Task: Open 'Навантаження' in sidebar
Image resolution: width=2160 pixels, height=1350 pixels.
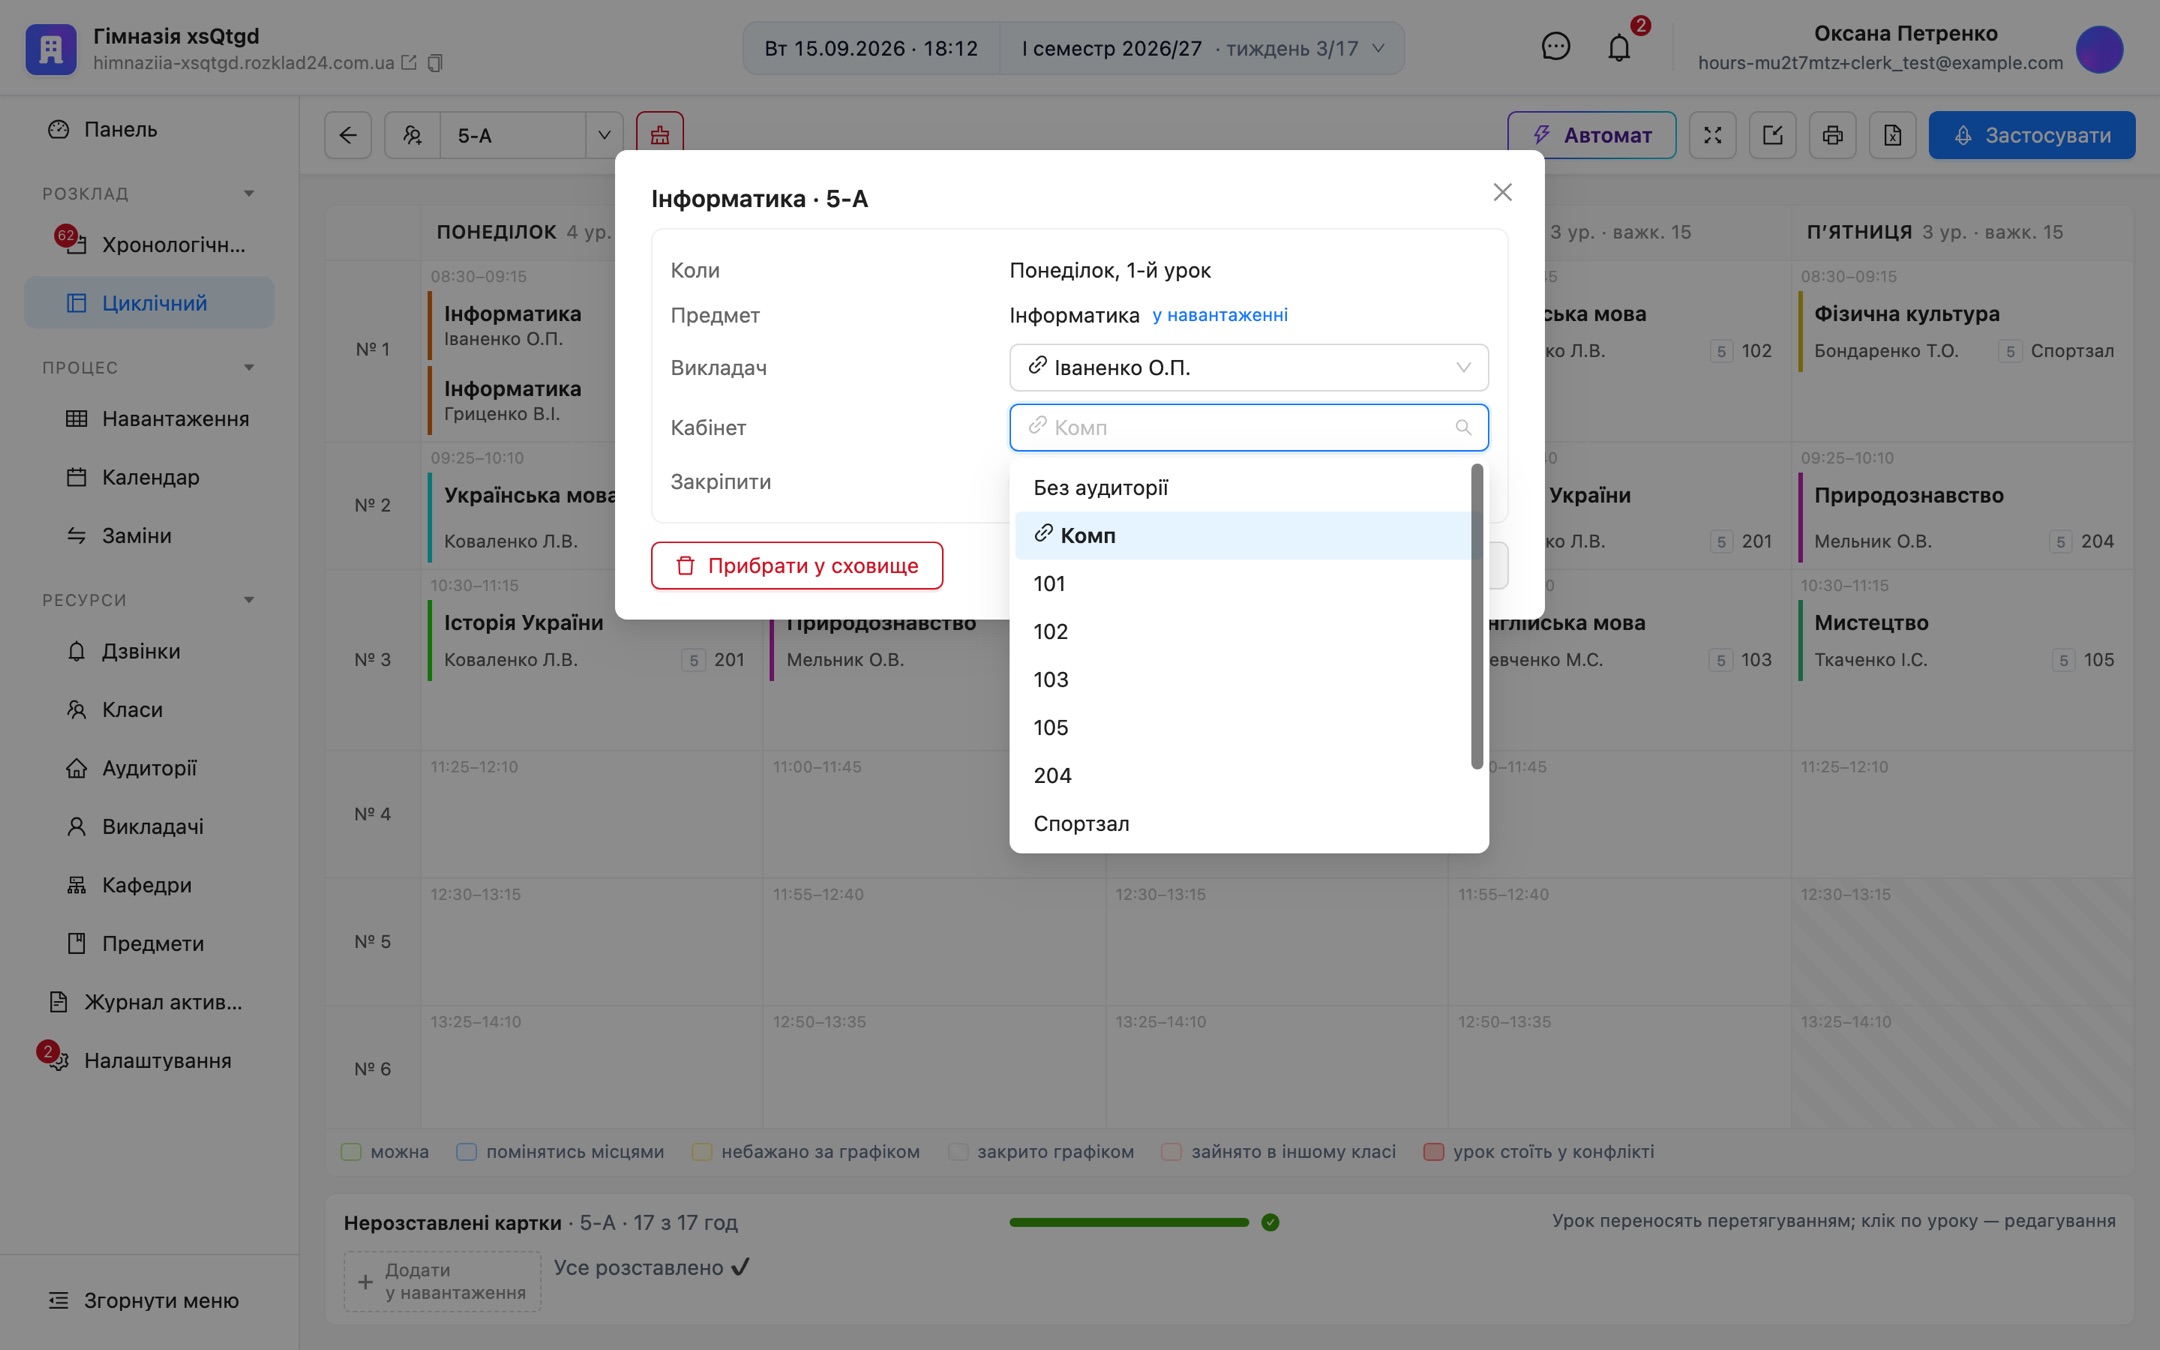Action: 150,419
